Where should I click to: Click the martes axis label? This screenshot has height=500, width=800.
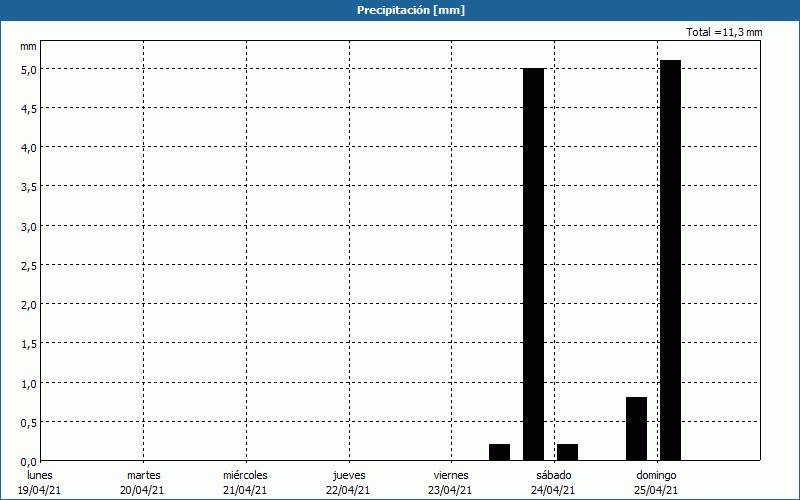tap(144, 475)
